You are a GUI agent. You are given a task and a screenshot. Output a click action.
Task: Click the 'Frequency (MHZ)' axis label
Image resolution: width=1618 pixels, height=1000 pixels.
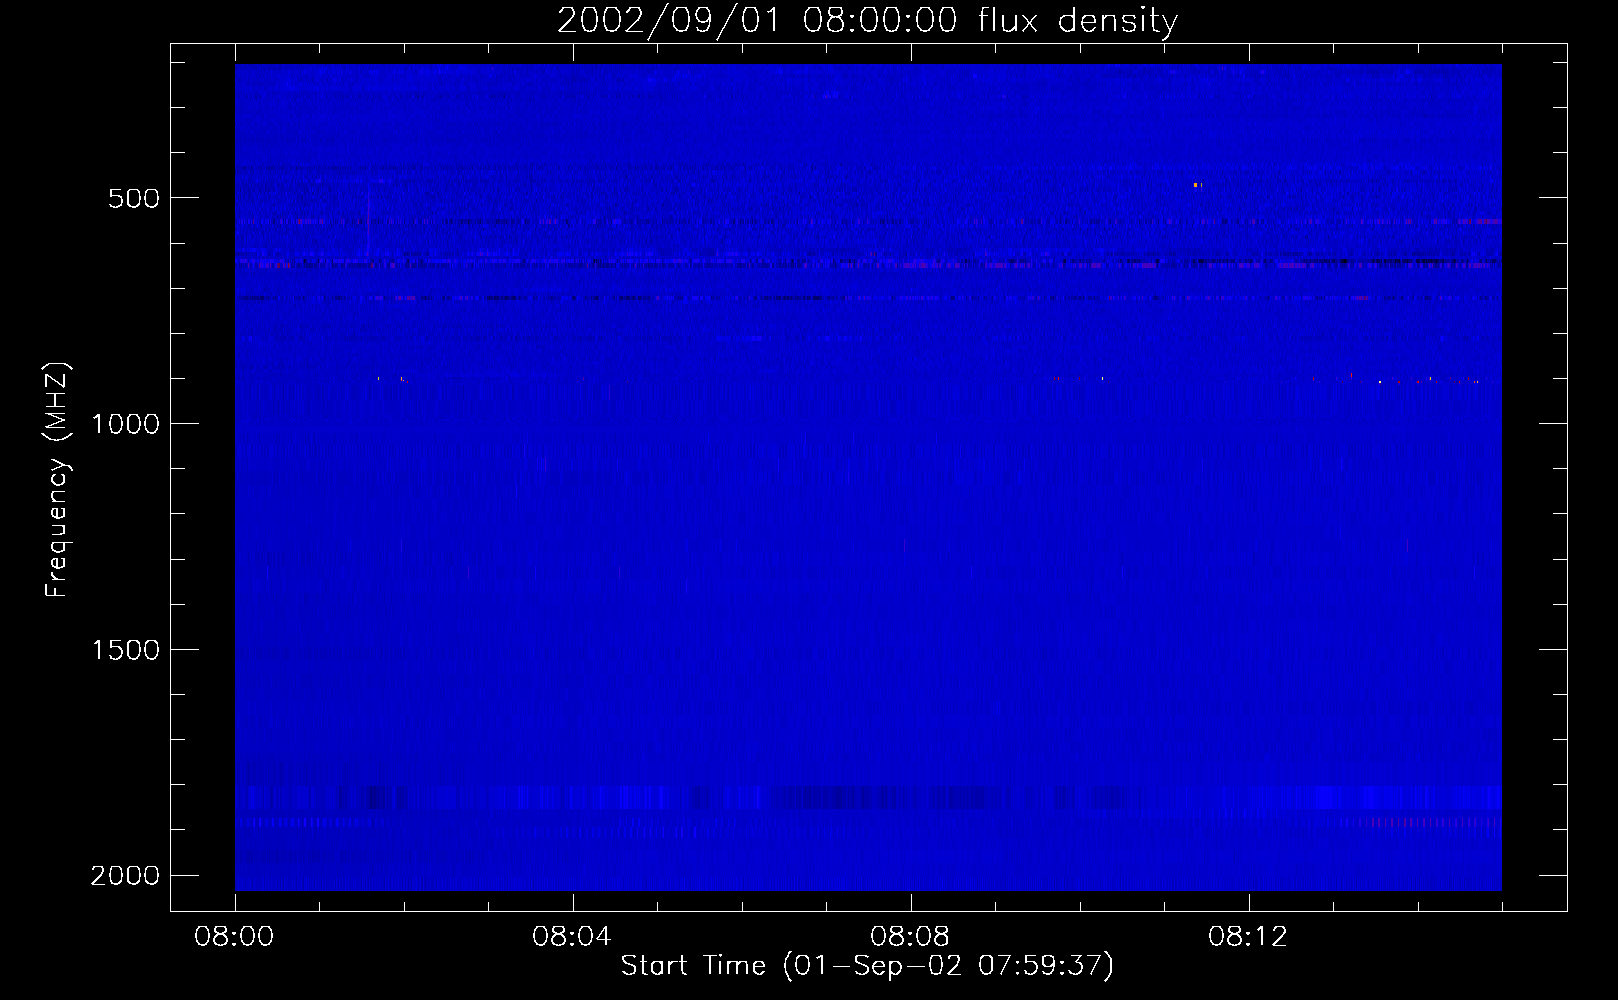pos(57,480)
